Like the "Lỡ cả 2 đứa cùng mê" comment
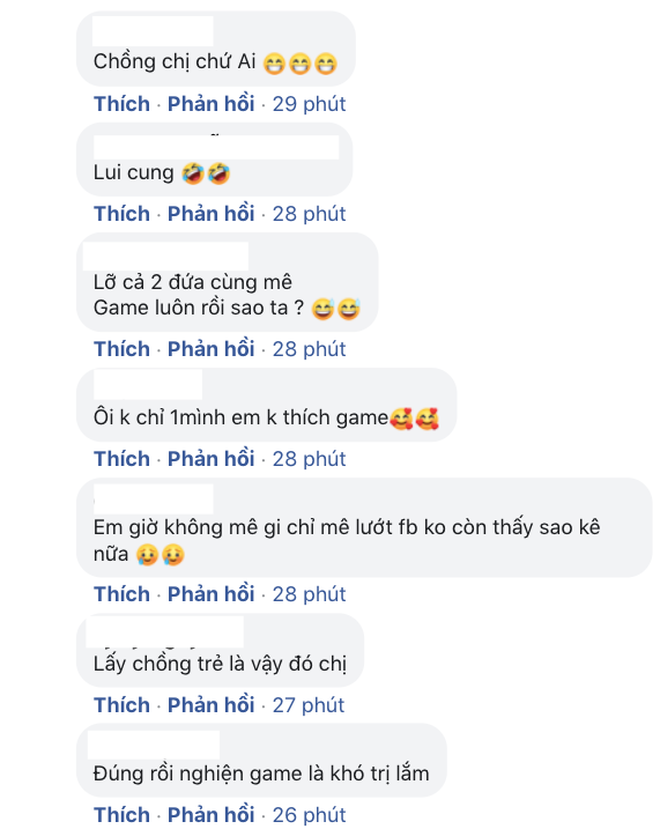 tap(121, 349)
